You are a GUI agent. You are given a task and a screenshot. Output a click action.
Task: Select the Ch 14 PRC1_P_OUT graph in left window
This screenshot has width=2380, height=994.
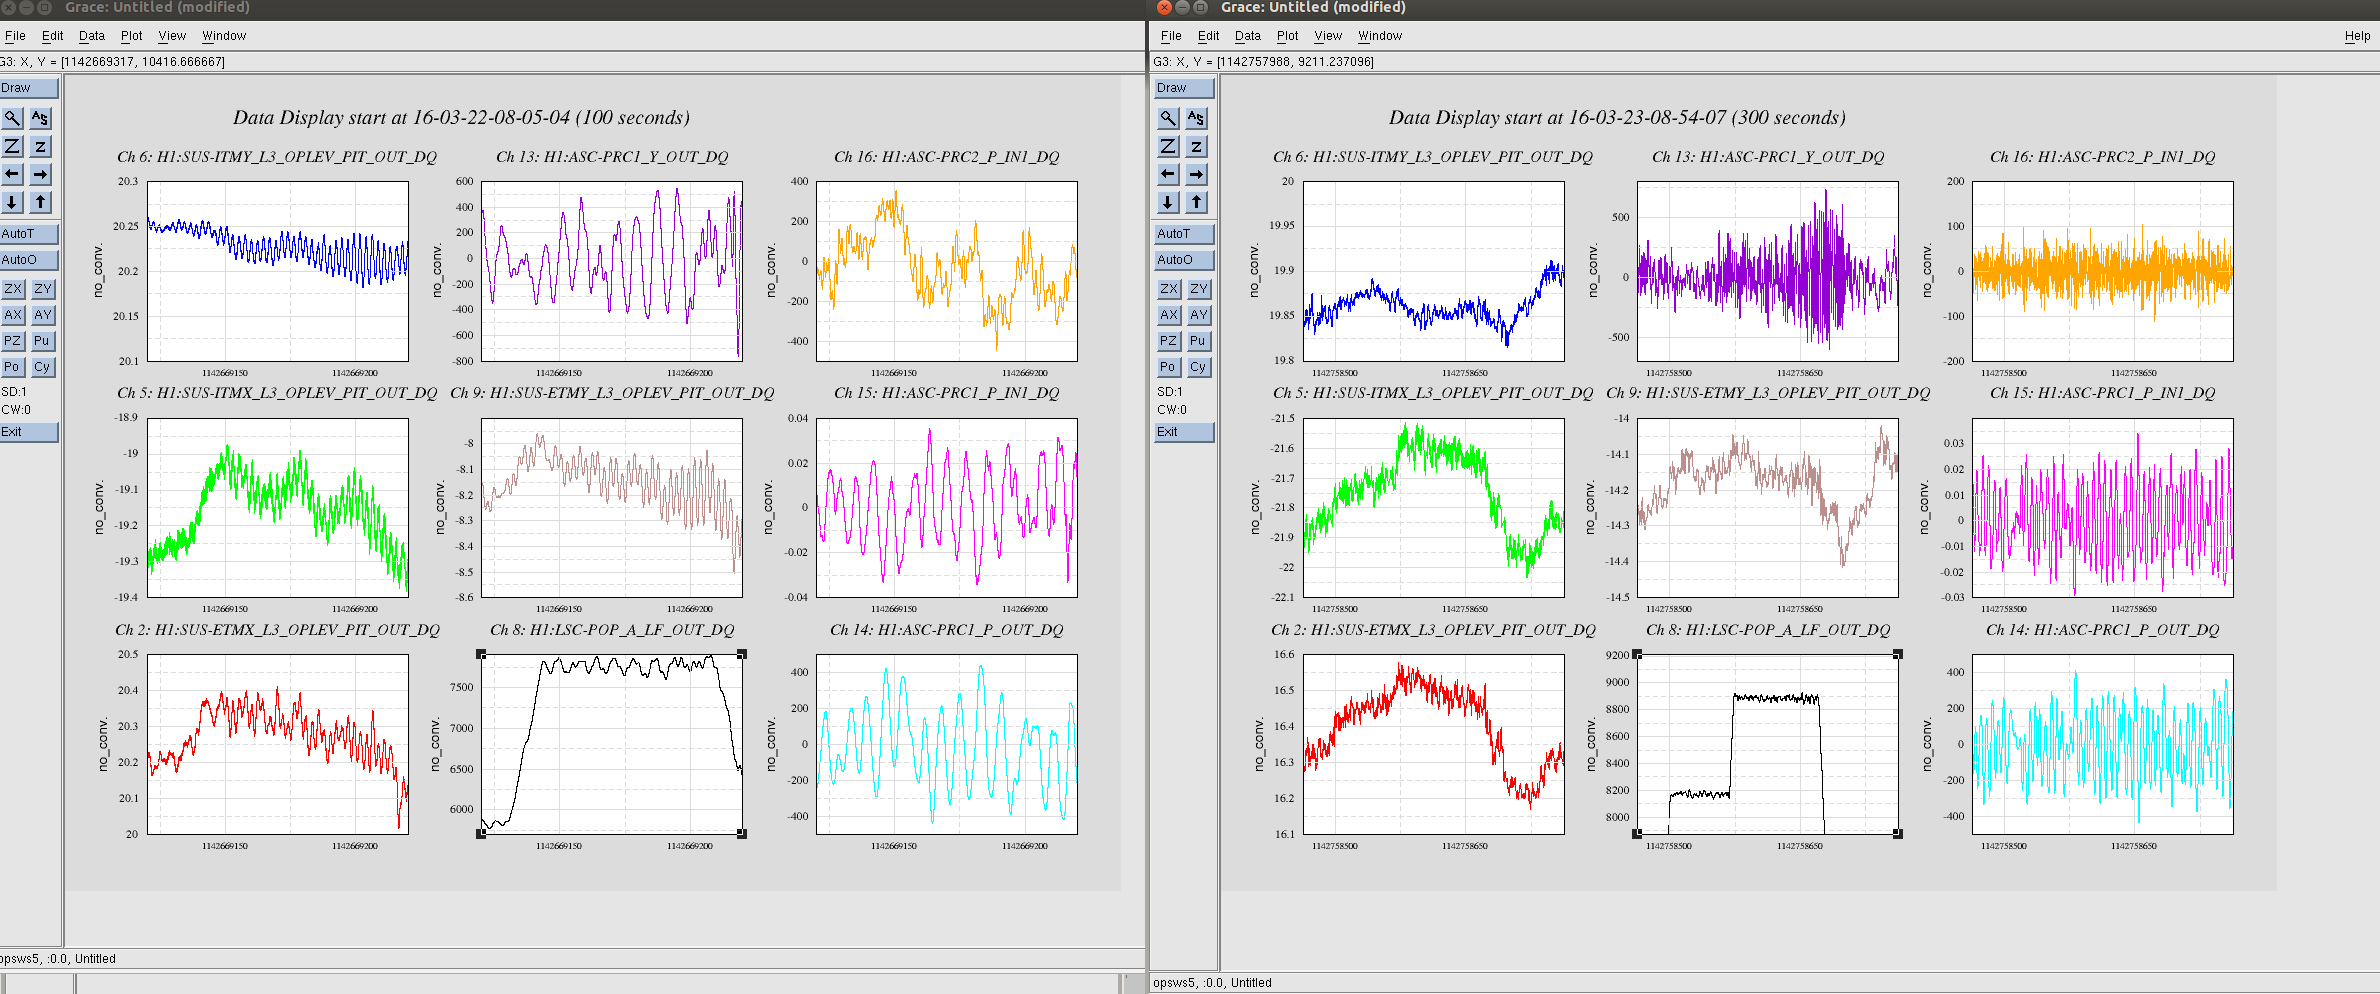pos(947,744)
